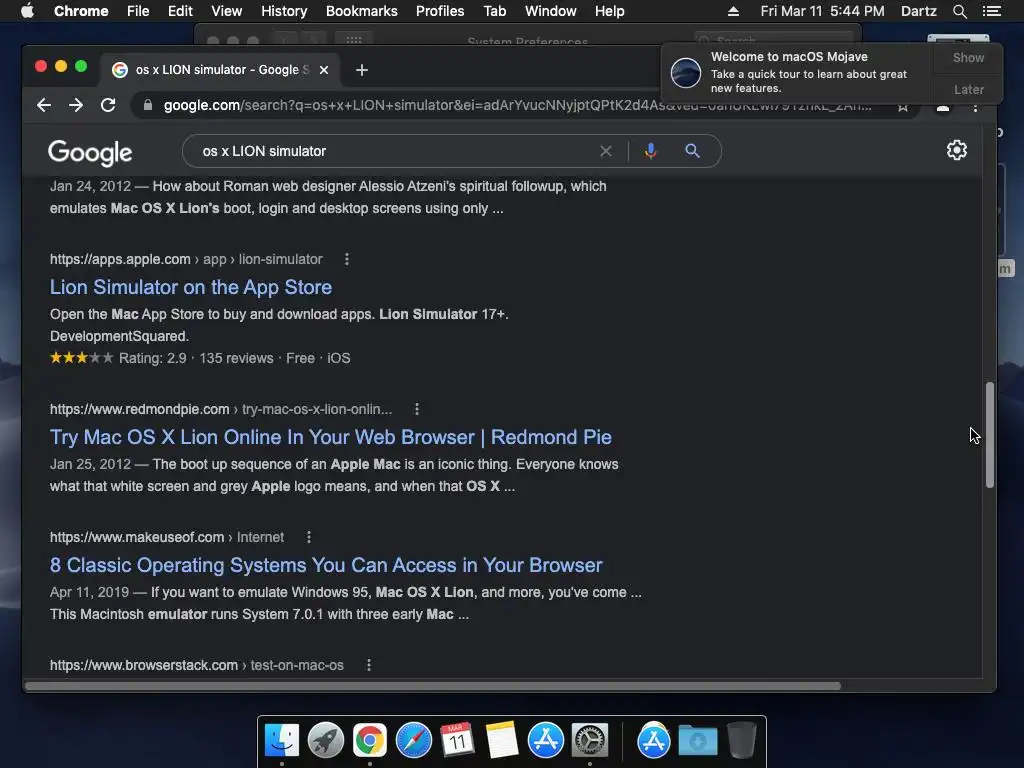
Task: Open the Window menu
Action: 551,11
